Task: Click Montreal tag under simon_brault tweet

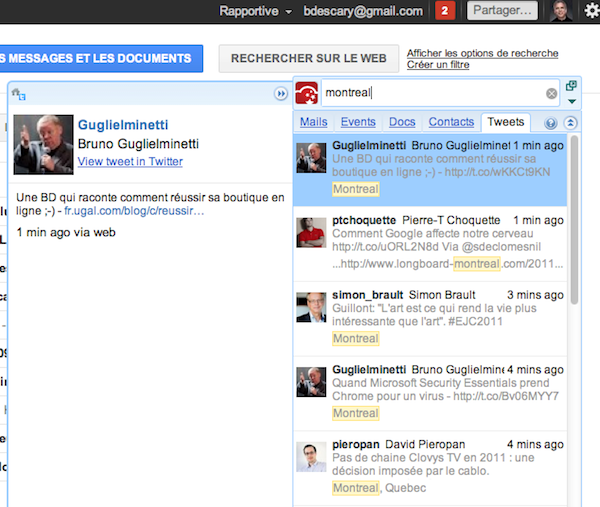Action: click(x=355, y=339)
